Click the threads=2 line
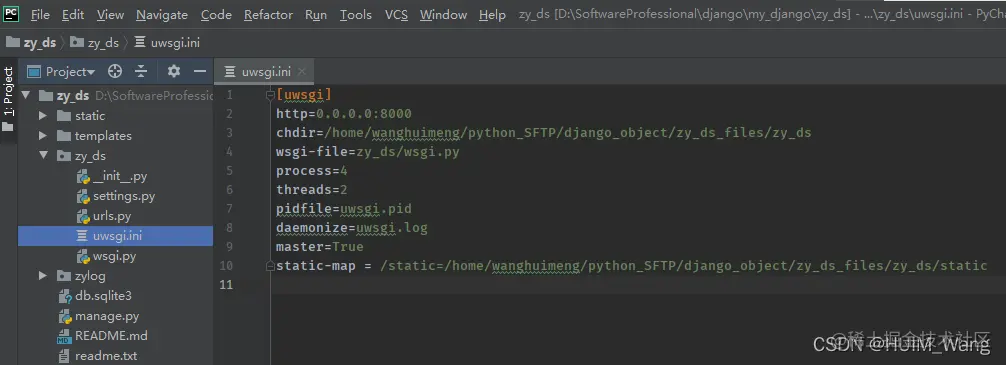The width and height of the screenshot is (1006, 365). [312, 190]
